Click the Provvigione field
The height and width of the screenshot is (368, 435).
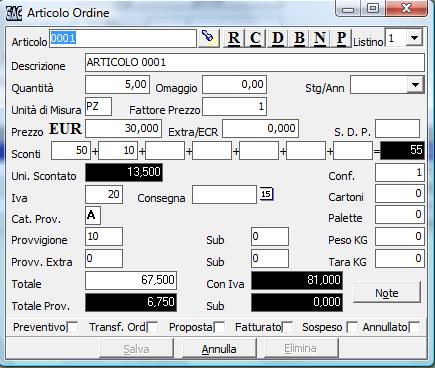point(104,236)
